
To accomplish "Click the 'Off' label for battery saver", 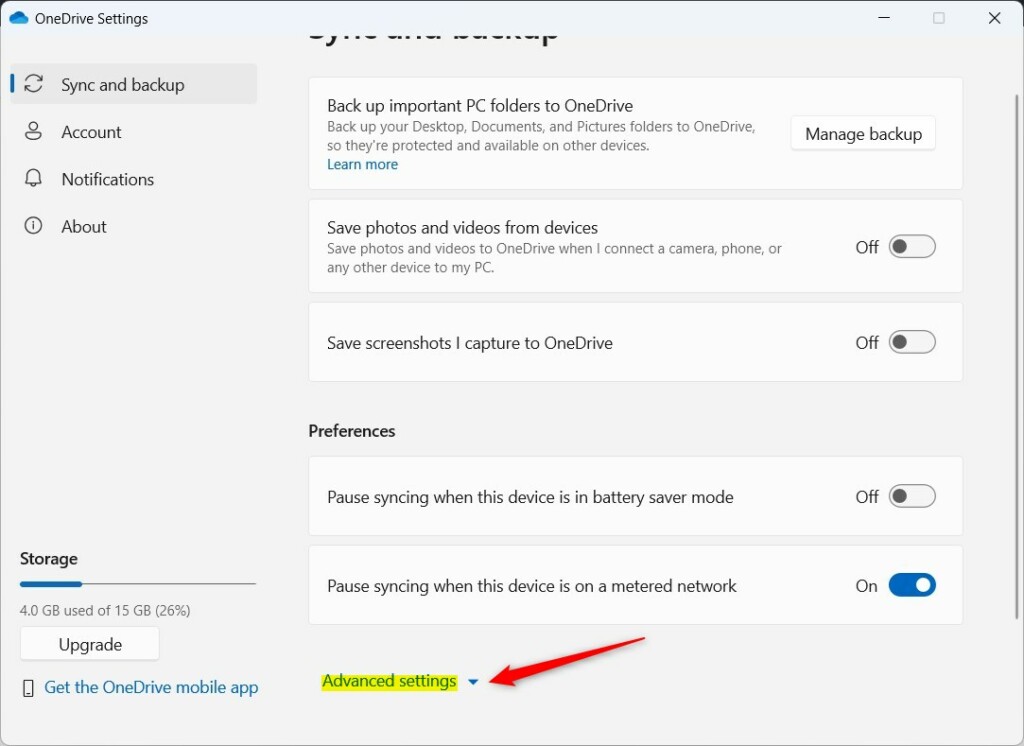I will click(x=867, y=497).
